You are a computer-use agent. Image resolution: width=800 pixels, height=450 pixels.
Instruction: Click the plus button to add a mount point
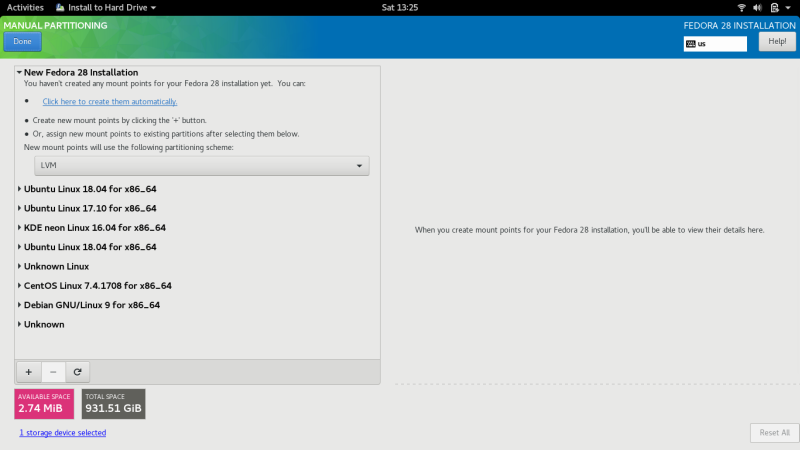(x=29, y=372)
